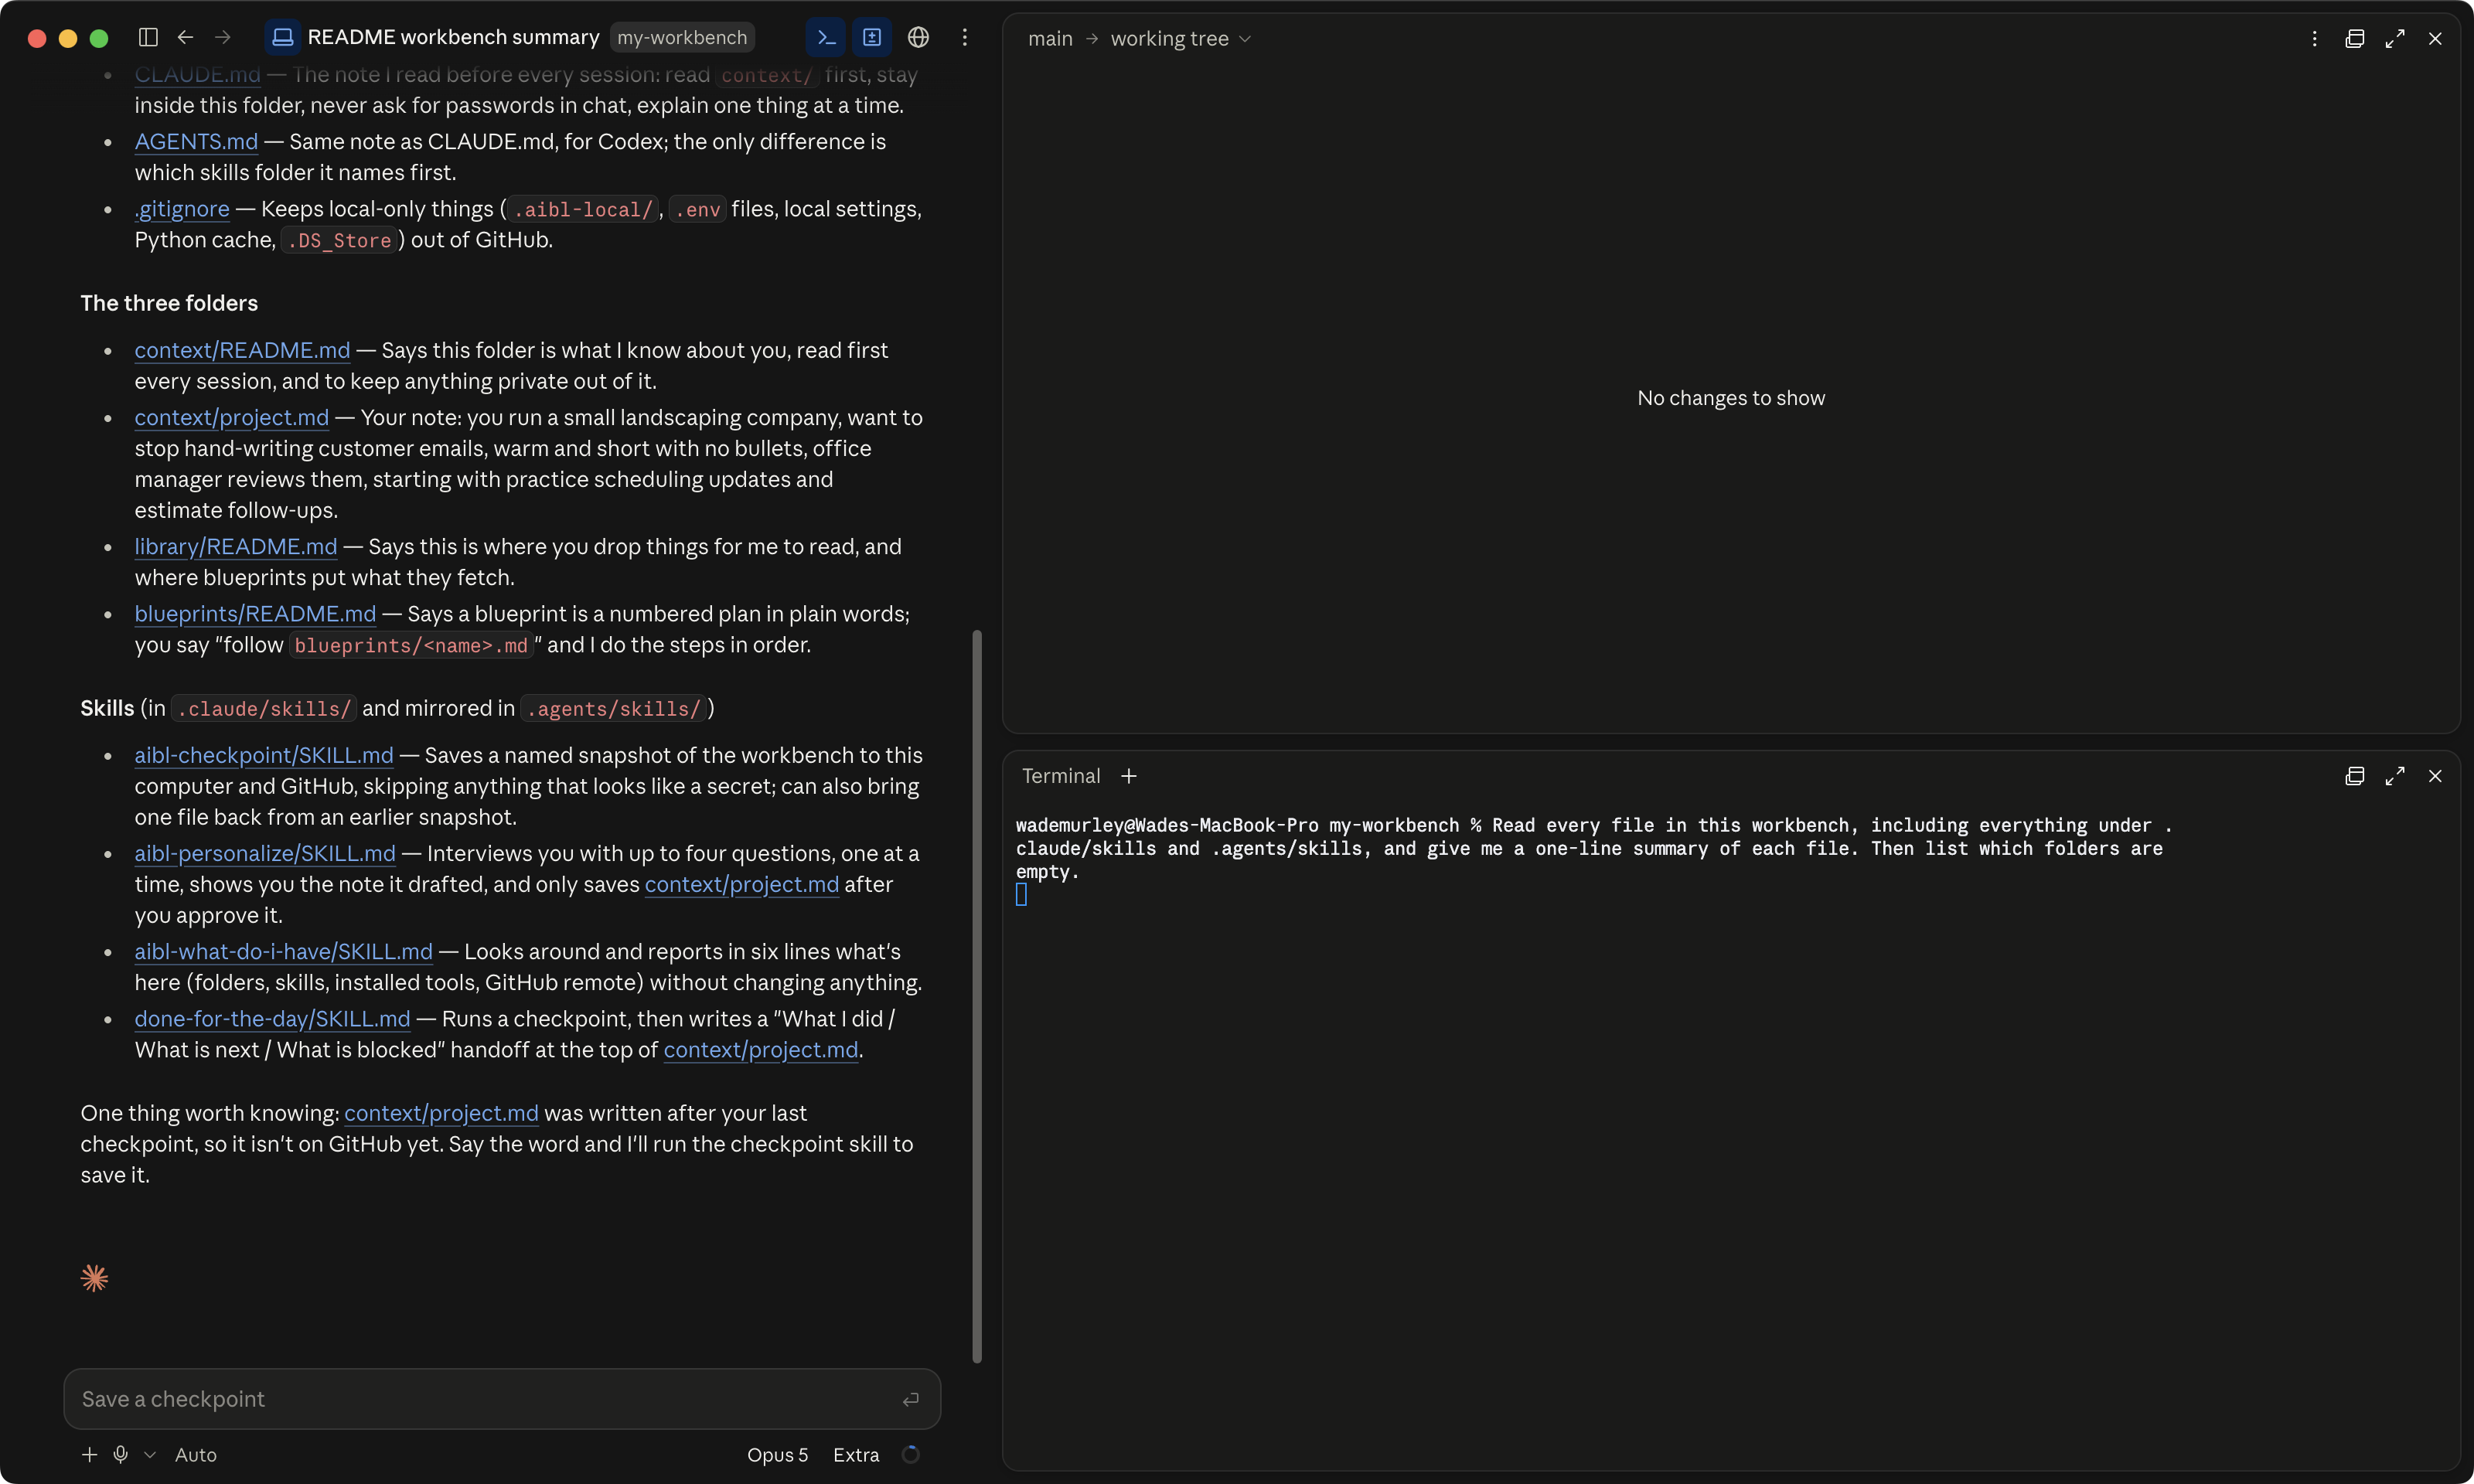Expand the microphone options chevron
This screenshot has width=2474, height=1484.
point(150,1454)
